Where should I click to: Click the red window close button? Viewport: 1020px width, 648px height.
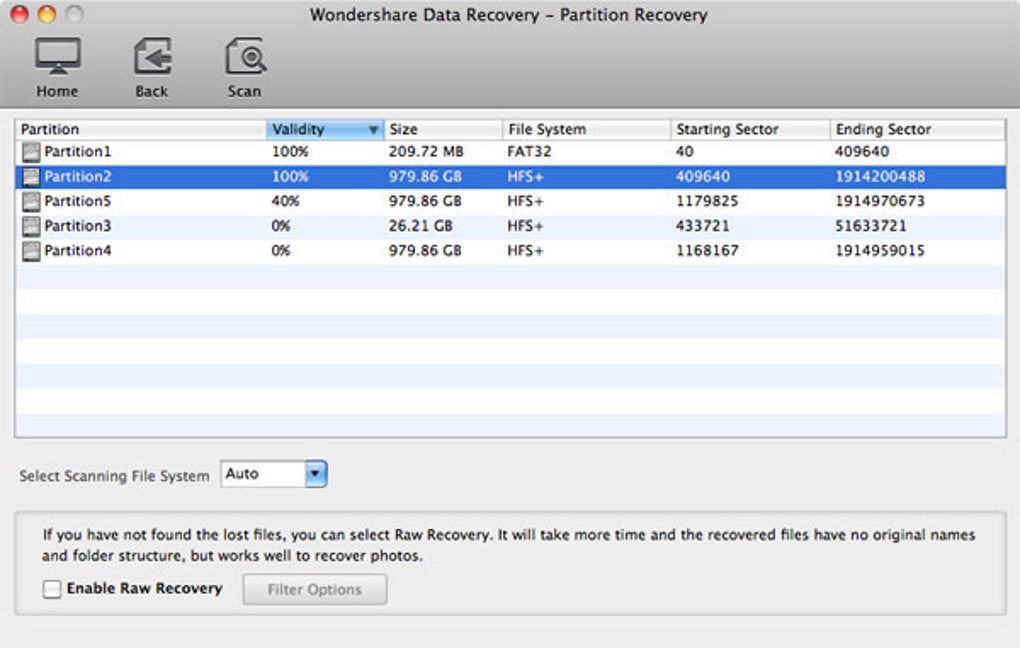coord(19,15)
